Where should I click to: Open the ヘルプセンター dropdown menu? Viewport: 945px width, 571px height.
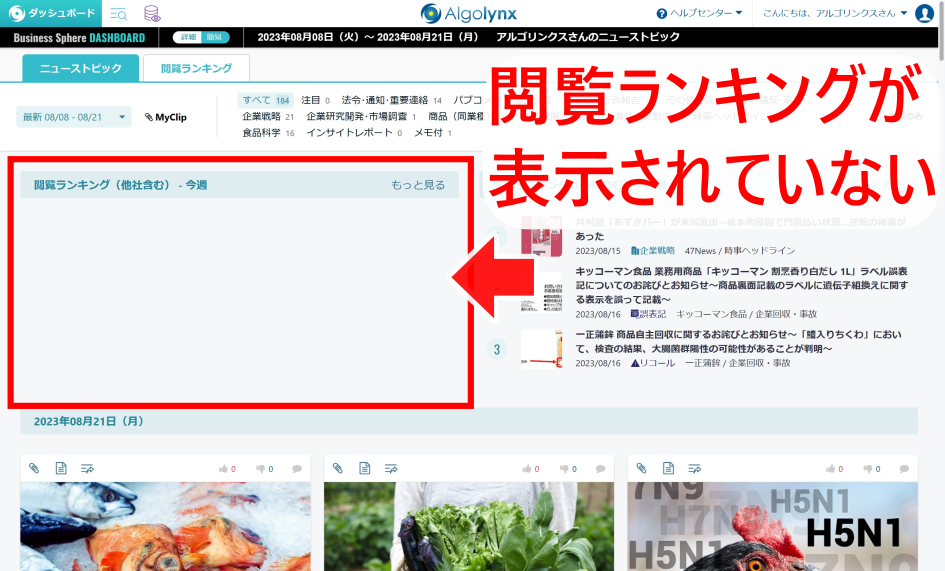[700, 13]
